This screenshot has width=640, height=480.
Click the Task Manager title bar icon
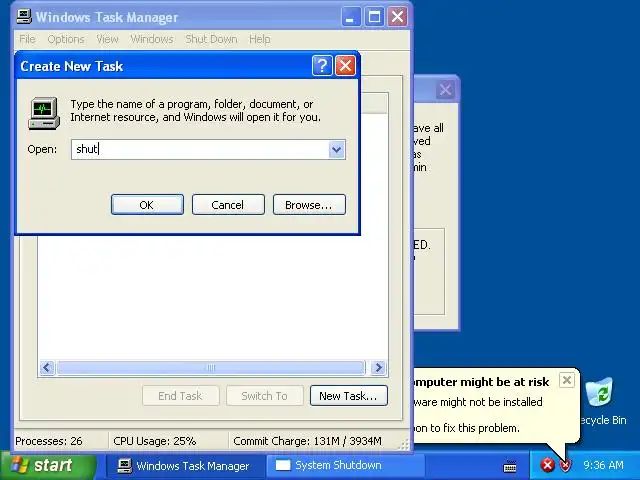pos(24,17)
